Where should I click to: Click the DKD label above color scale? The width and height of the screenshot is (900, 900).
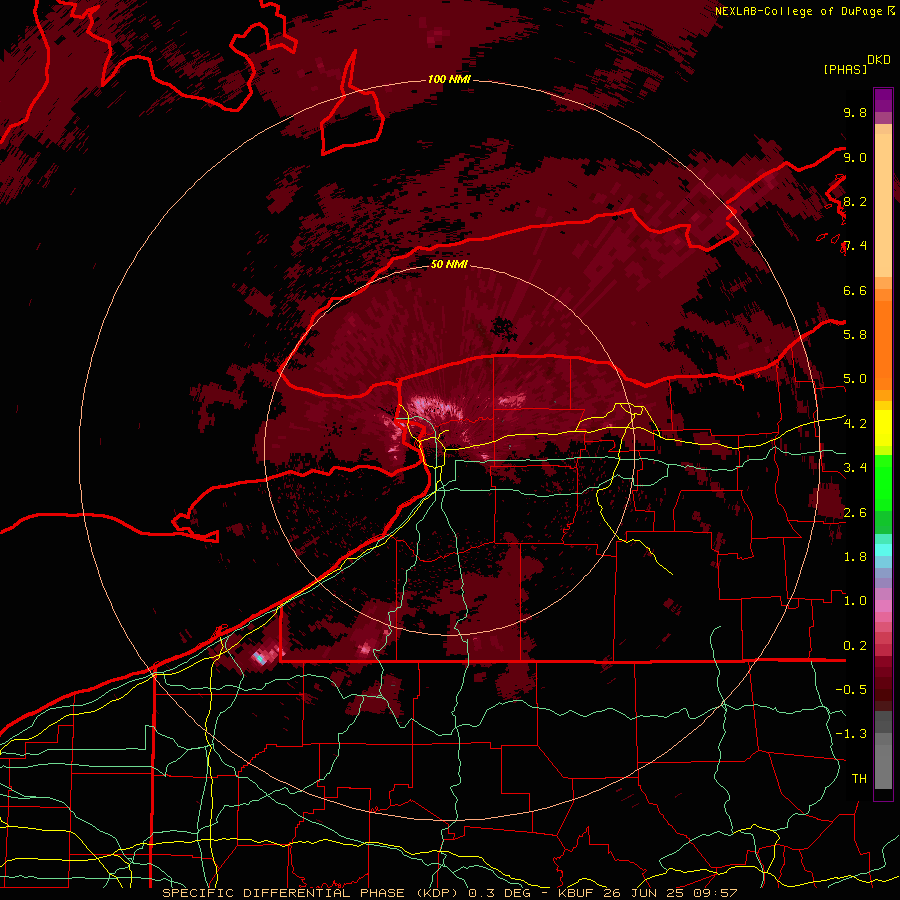(x=879, y=60)
